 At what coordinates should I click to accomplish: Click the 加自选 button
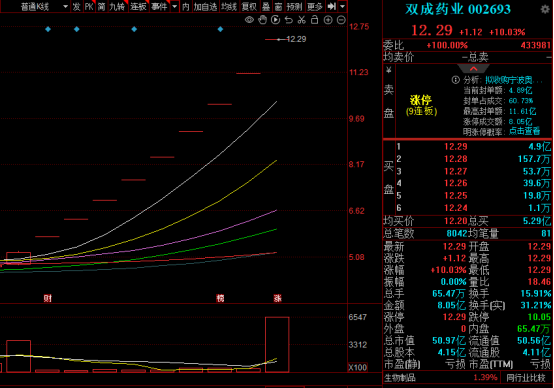[x=205, y=6]
